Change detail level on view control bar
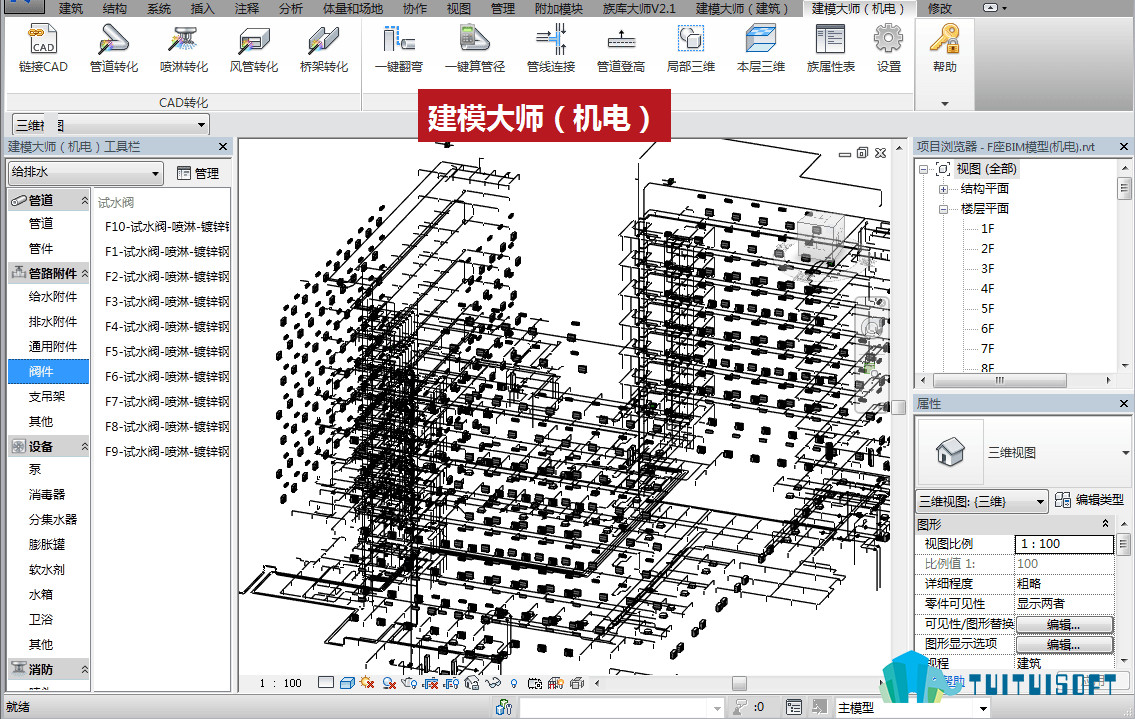The width and height of the screenshot is (1135, 719). point(326,683)
